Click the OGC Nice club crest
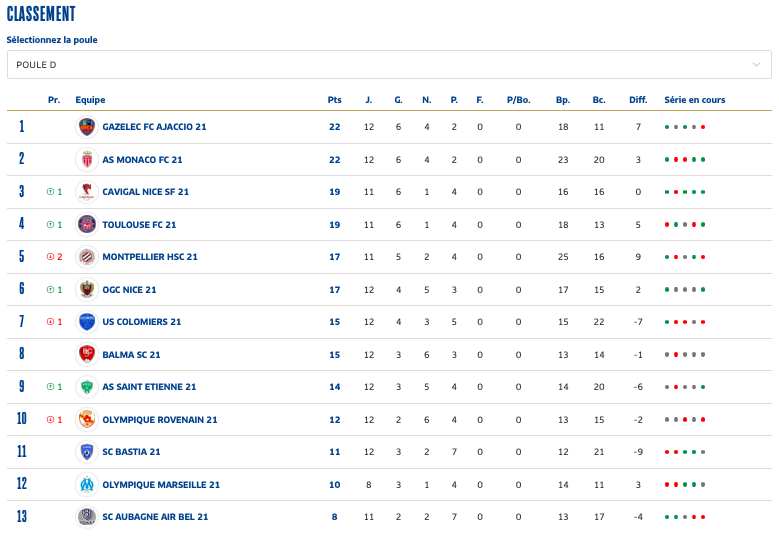The height and width of the screenshot is (536, 779). click(x=87, y=290)
